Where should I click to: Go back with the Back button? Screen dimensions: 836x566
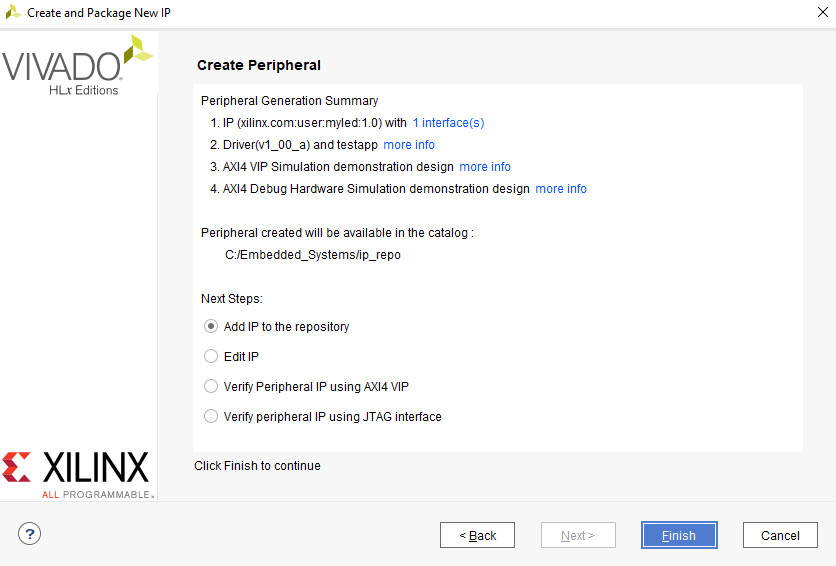tap(477, 535)
